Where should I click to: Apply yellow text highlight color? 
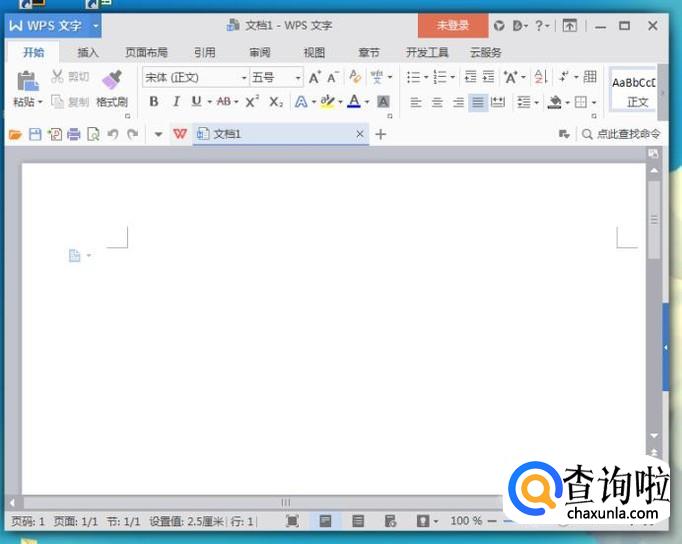(327, 102)
